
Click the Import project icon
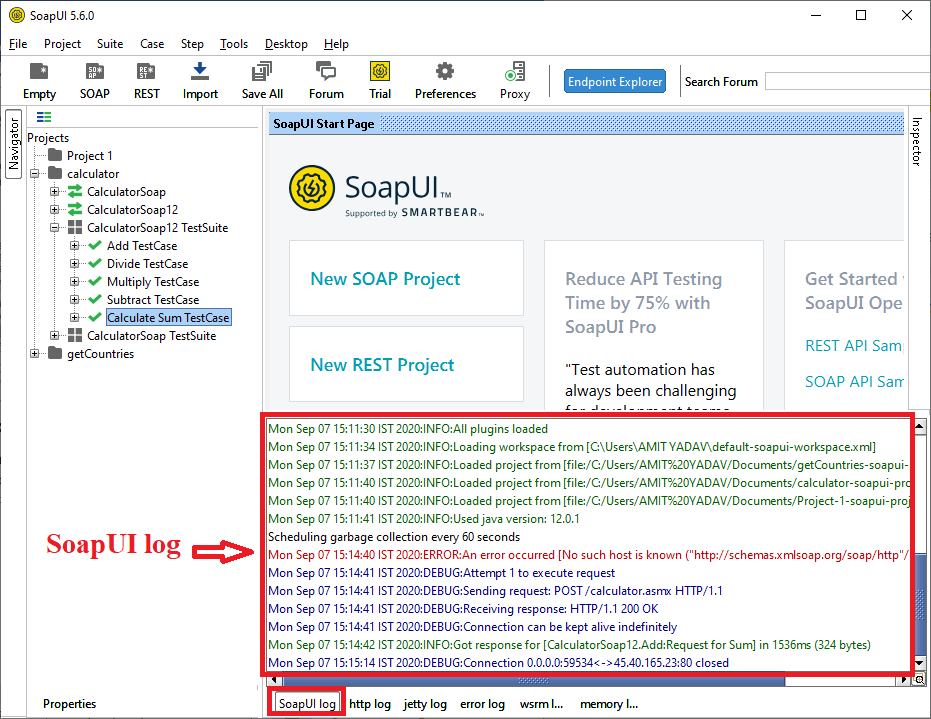click(x=200, y=81)
